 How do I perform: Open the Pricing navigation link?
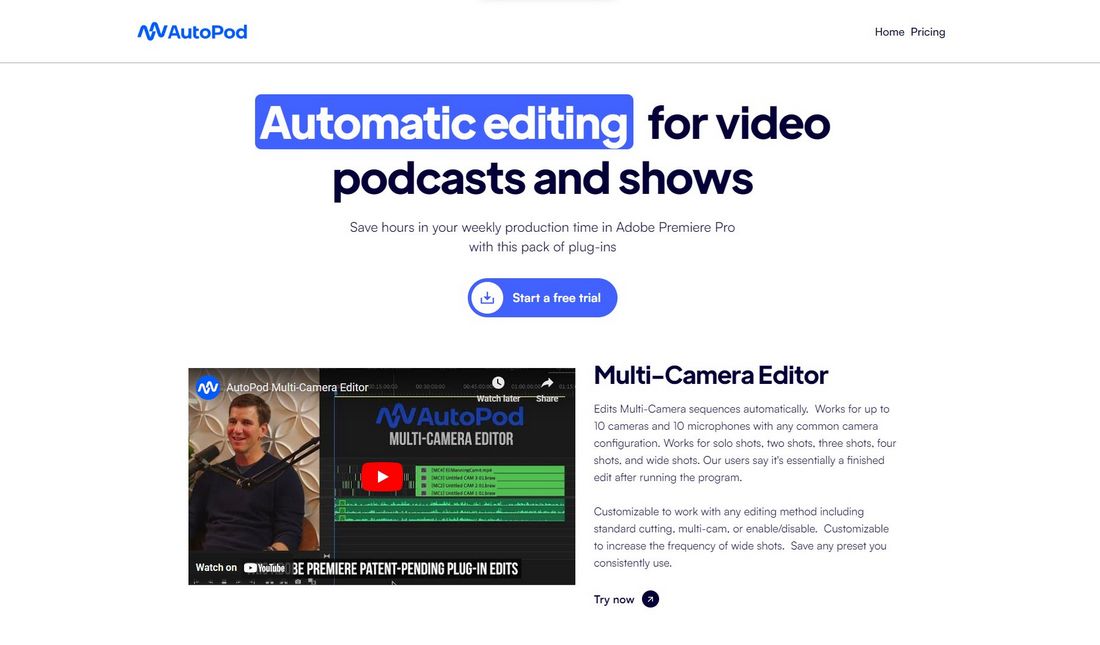coord(927,32)
